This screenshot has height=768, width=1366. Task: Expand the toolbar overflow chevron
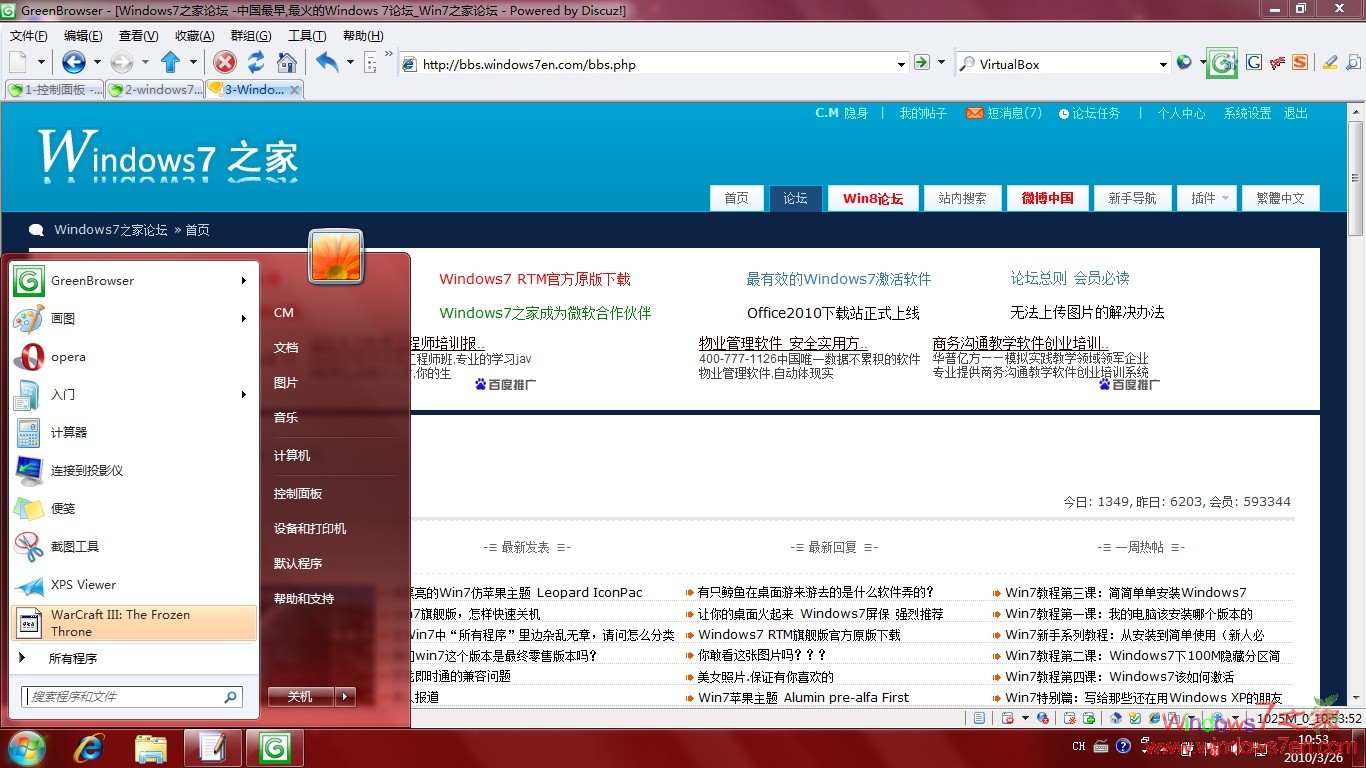(388, 55)
